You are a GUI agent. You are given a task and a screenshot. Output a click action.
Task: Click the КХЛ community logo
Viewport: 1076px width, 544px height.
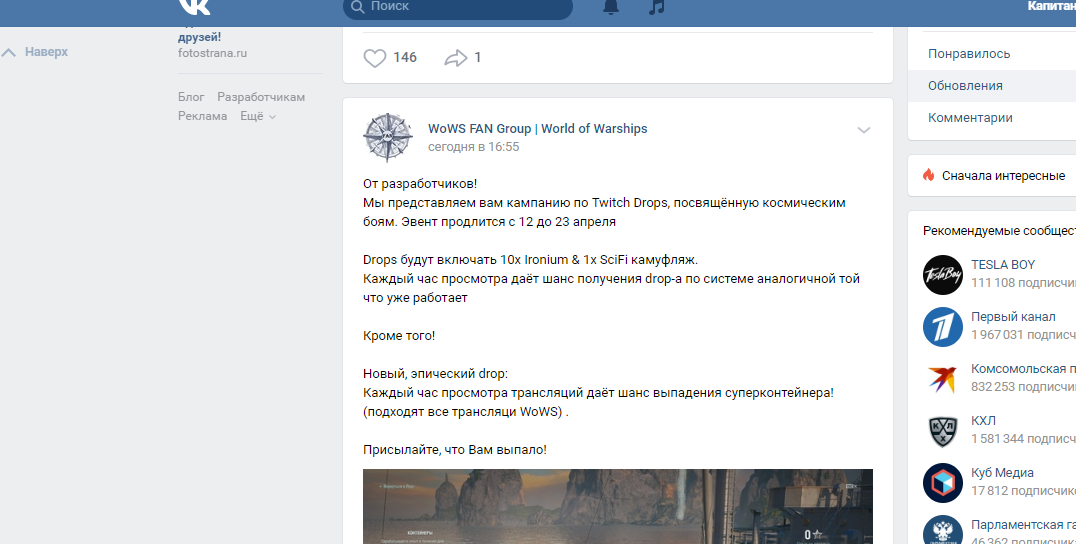click(943, 431)
